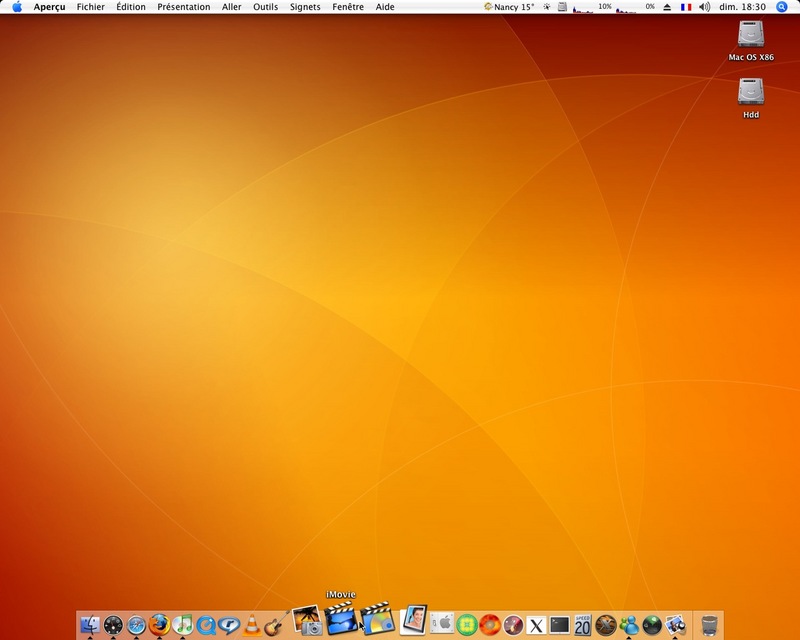Open the volume control in menu bar

[704, 7]
